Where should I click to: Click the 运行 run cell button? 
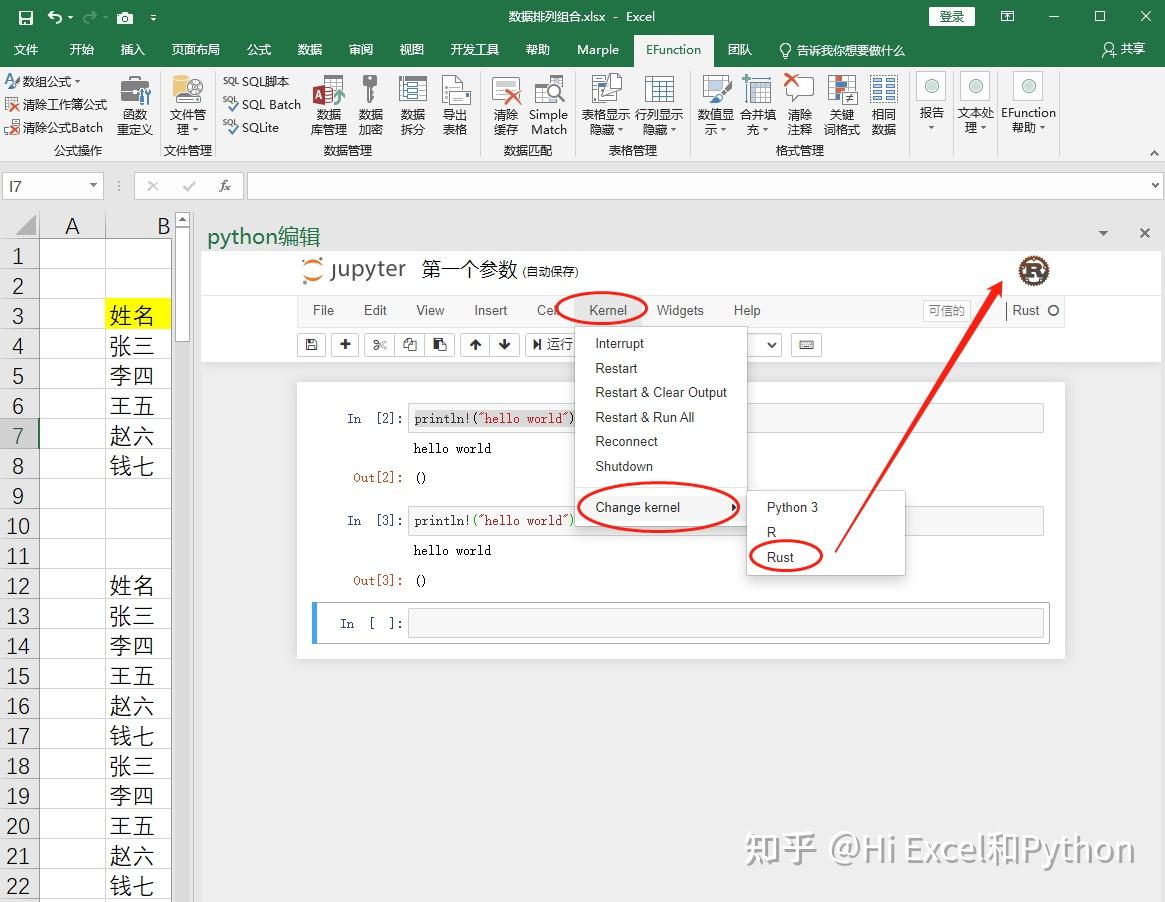coord(551,345)
